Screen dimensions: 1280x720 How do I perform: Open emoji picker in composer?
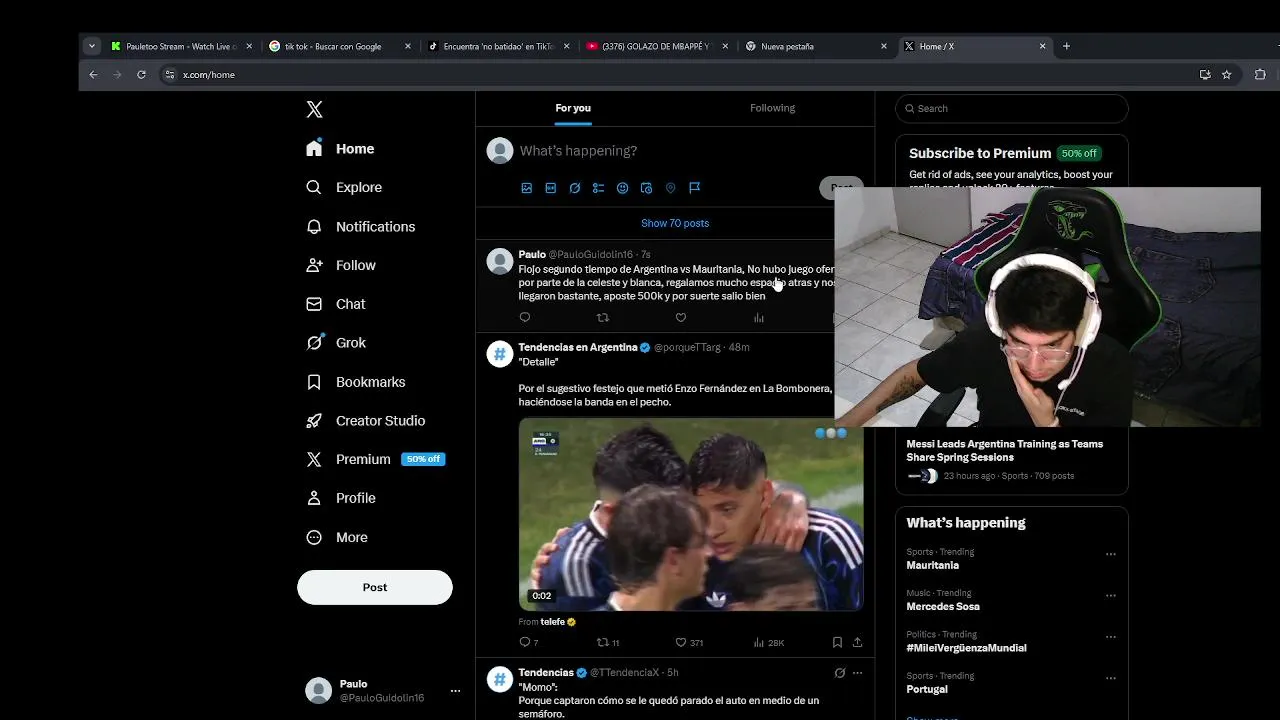[x=623, y=188]
